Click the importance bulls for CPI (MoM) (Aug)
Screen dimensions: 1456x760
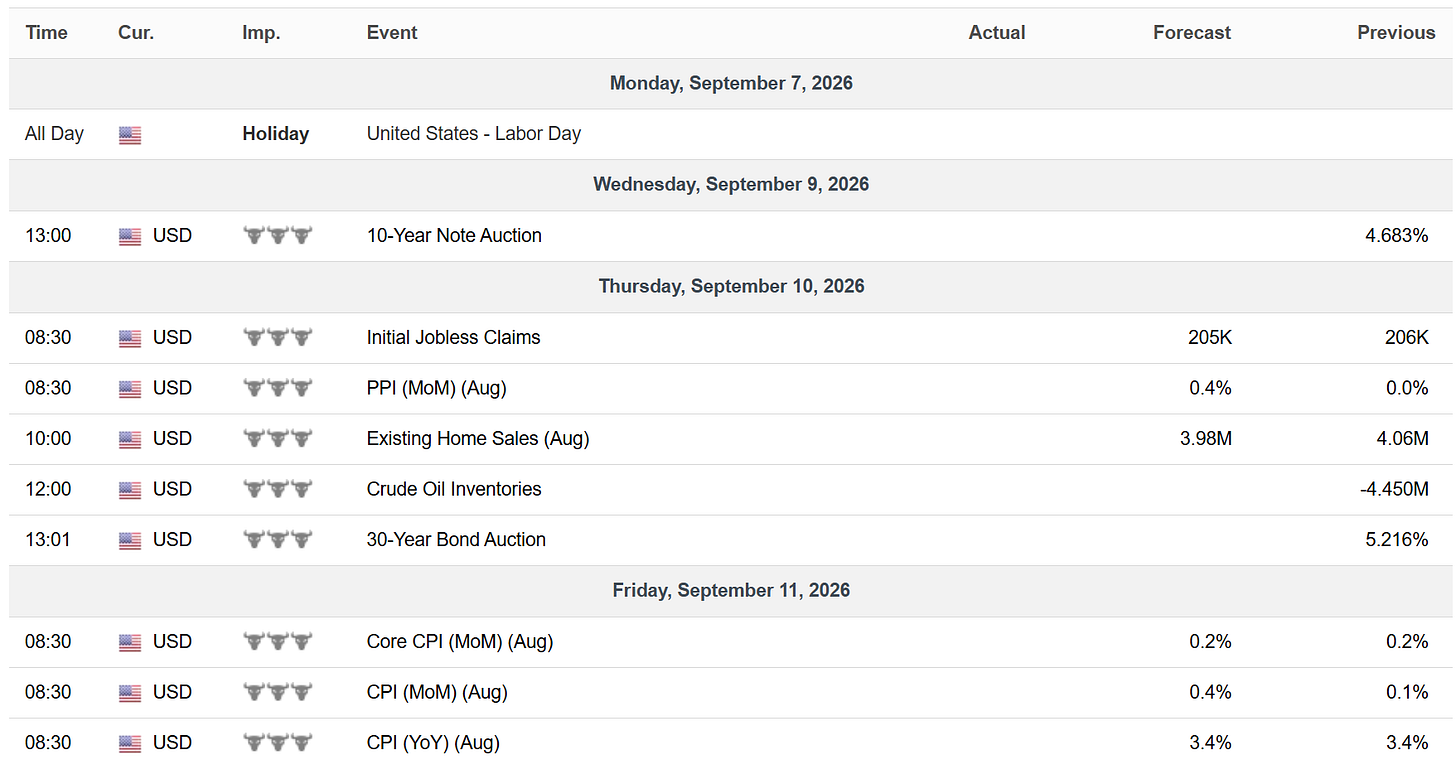click(x=278, y=692)
